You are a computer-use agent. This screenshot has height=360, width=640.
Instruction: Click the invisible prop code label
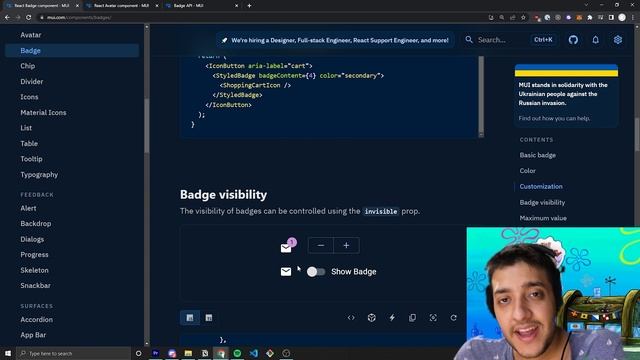tap(381, 211)
